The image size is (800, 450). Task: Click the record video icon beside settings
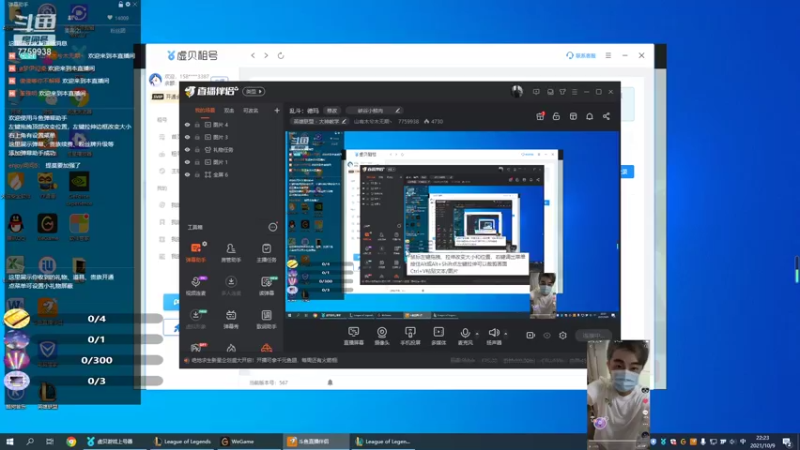click(x=531, y=335)
